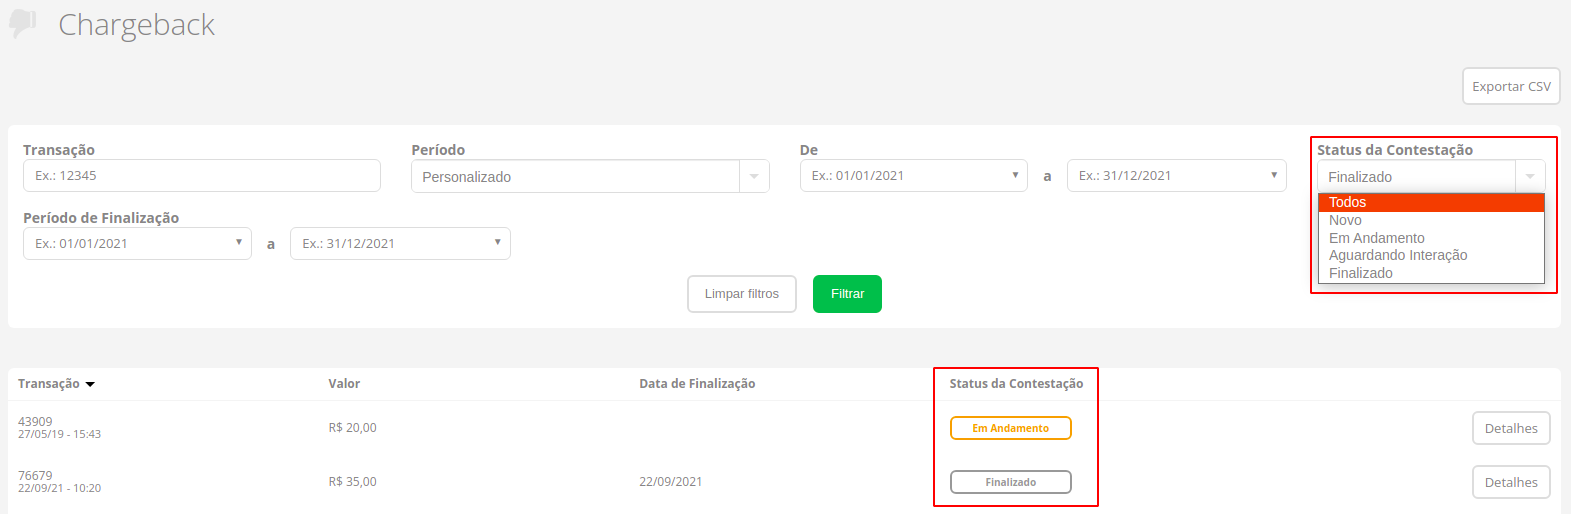
Task: Choose Todos in status list
Action: click(x=1431, y=202)
